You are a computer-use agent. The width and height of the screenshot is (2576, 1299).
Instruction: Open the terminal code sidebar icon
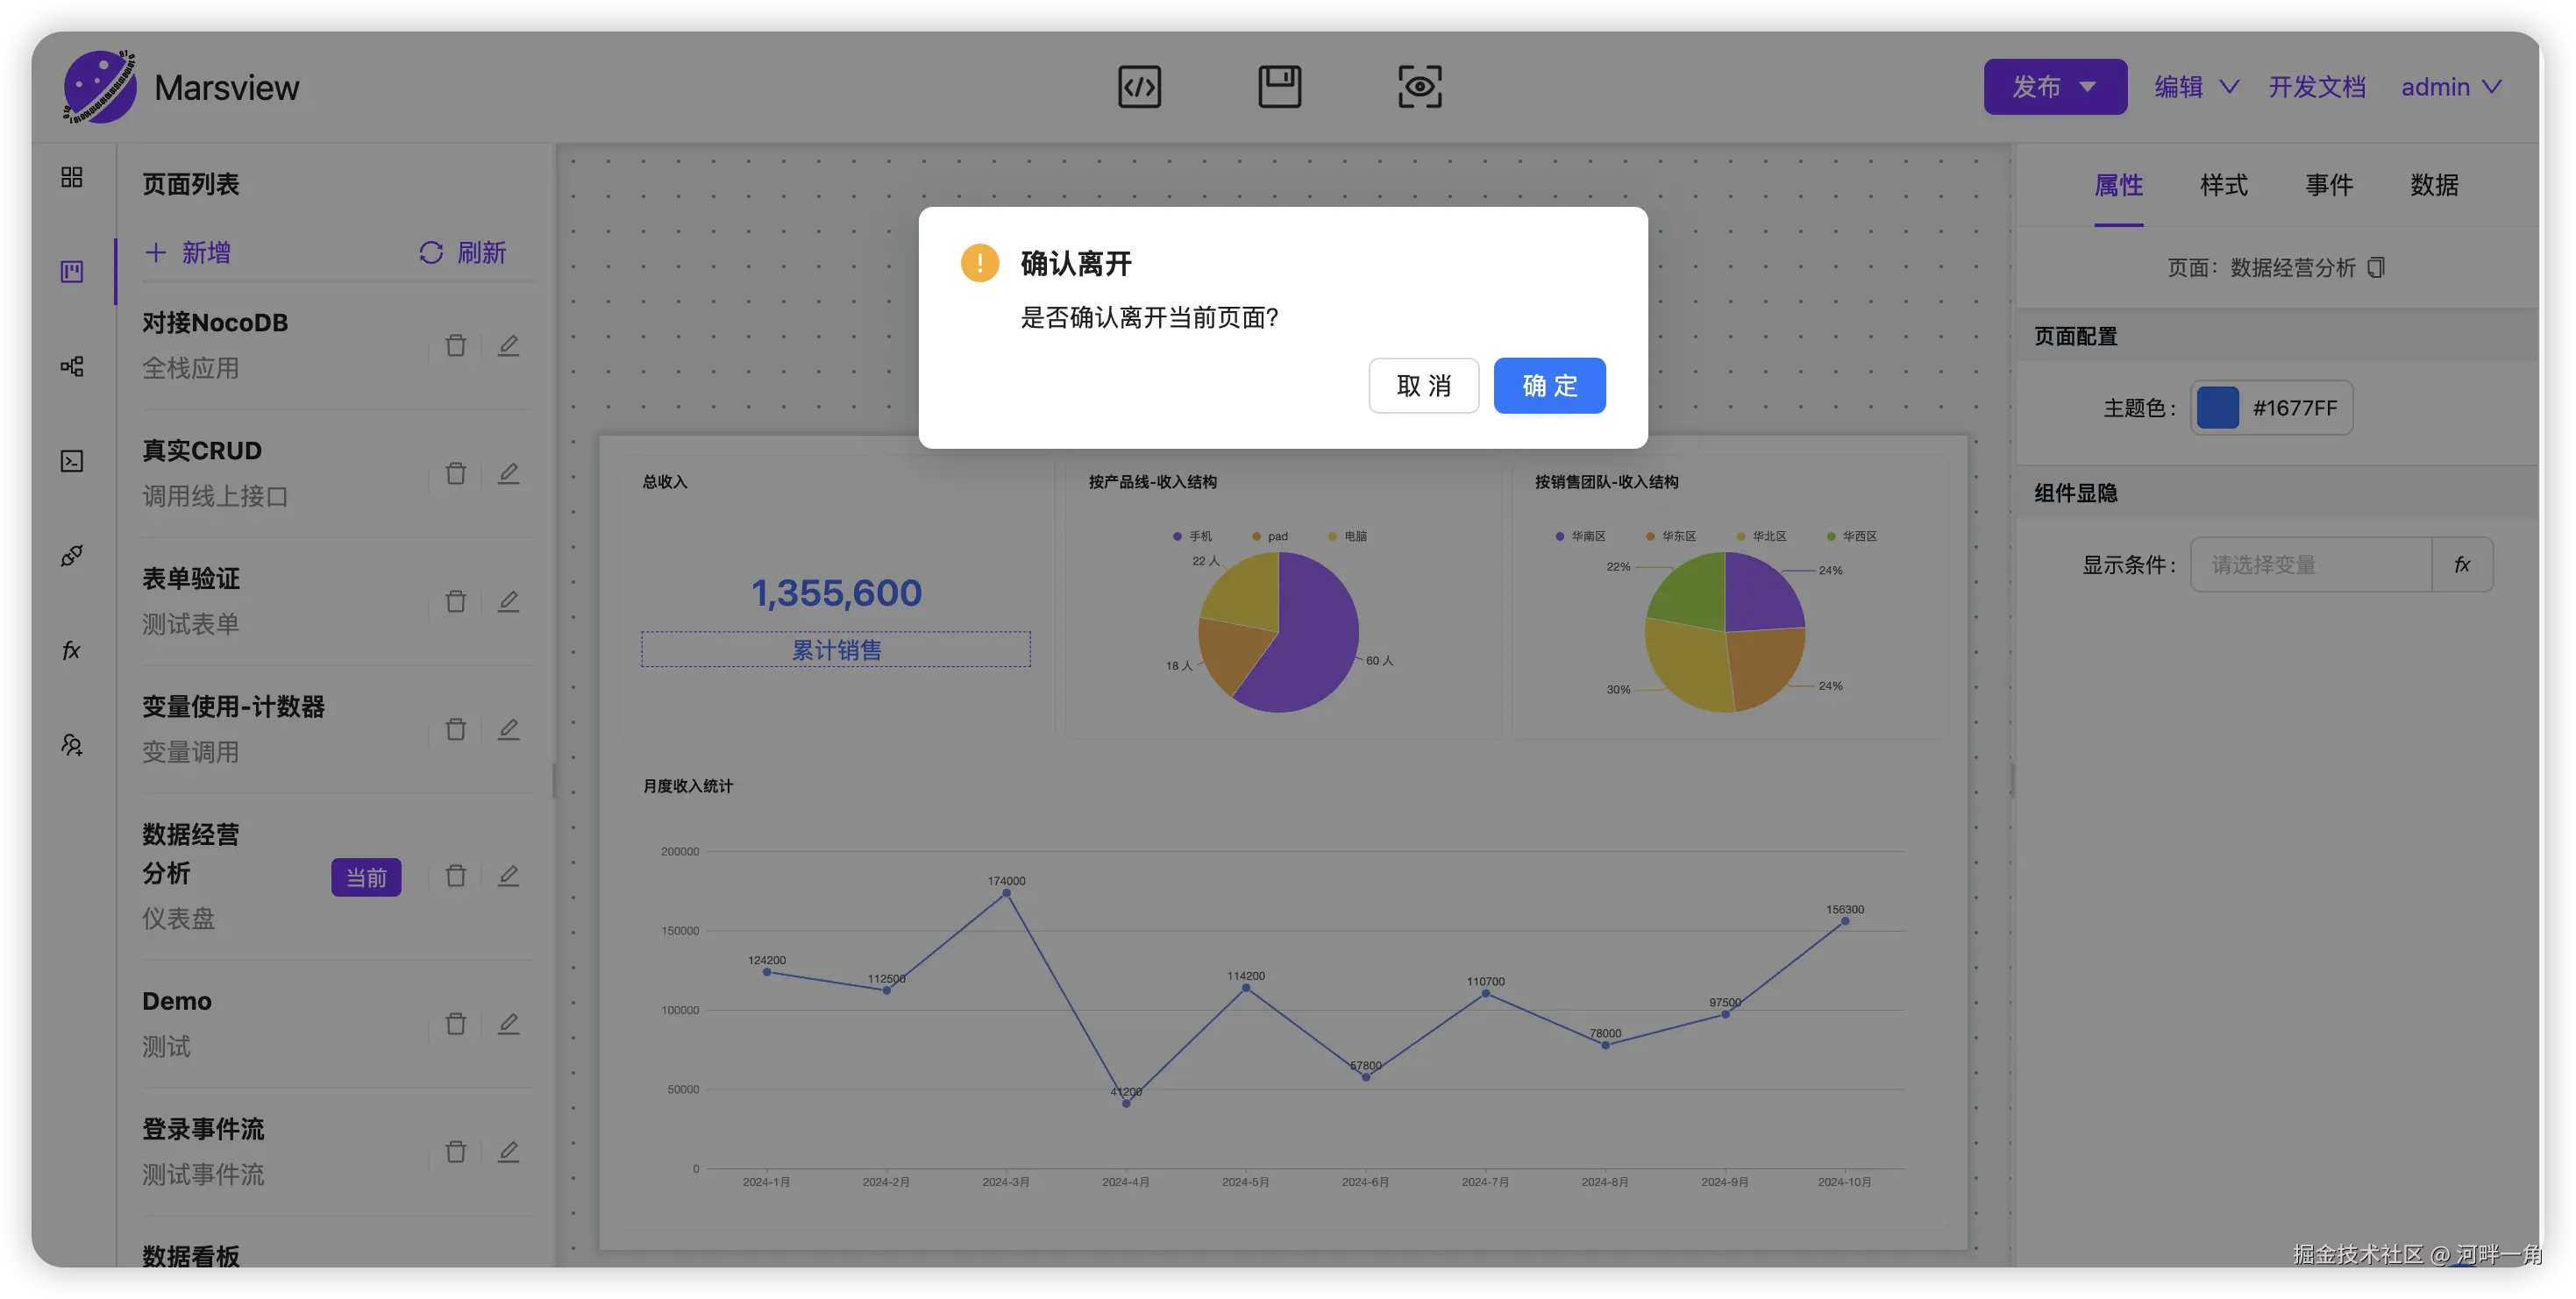tap(72, 461)
